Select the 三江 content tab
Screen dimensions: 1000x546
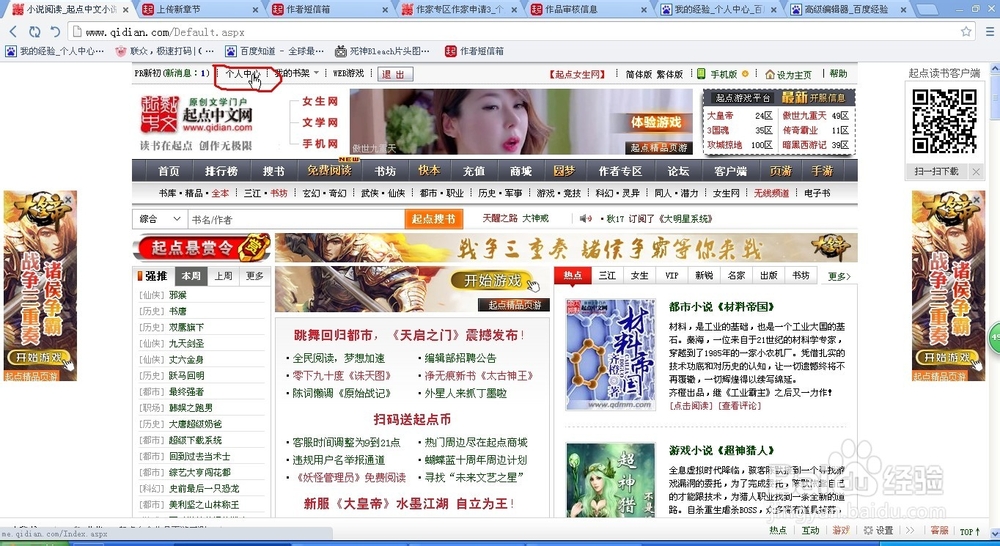point(607,276)
